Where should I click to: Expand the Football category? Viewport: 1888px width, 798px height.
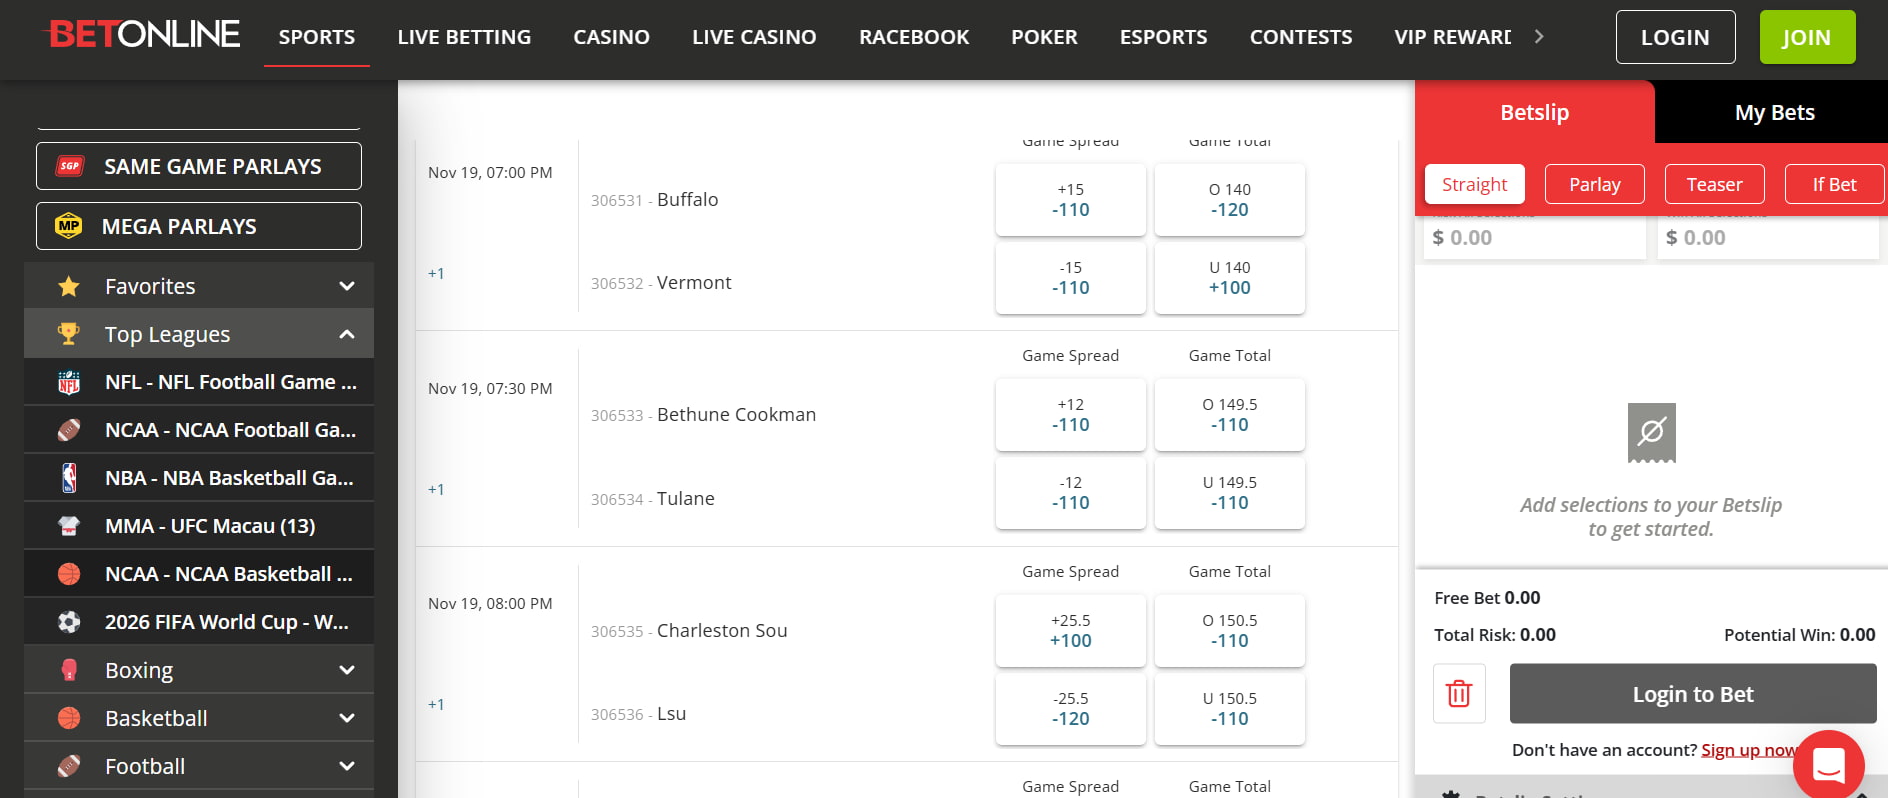pos(346,765)
